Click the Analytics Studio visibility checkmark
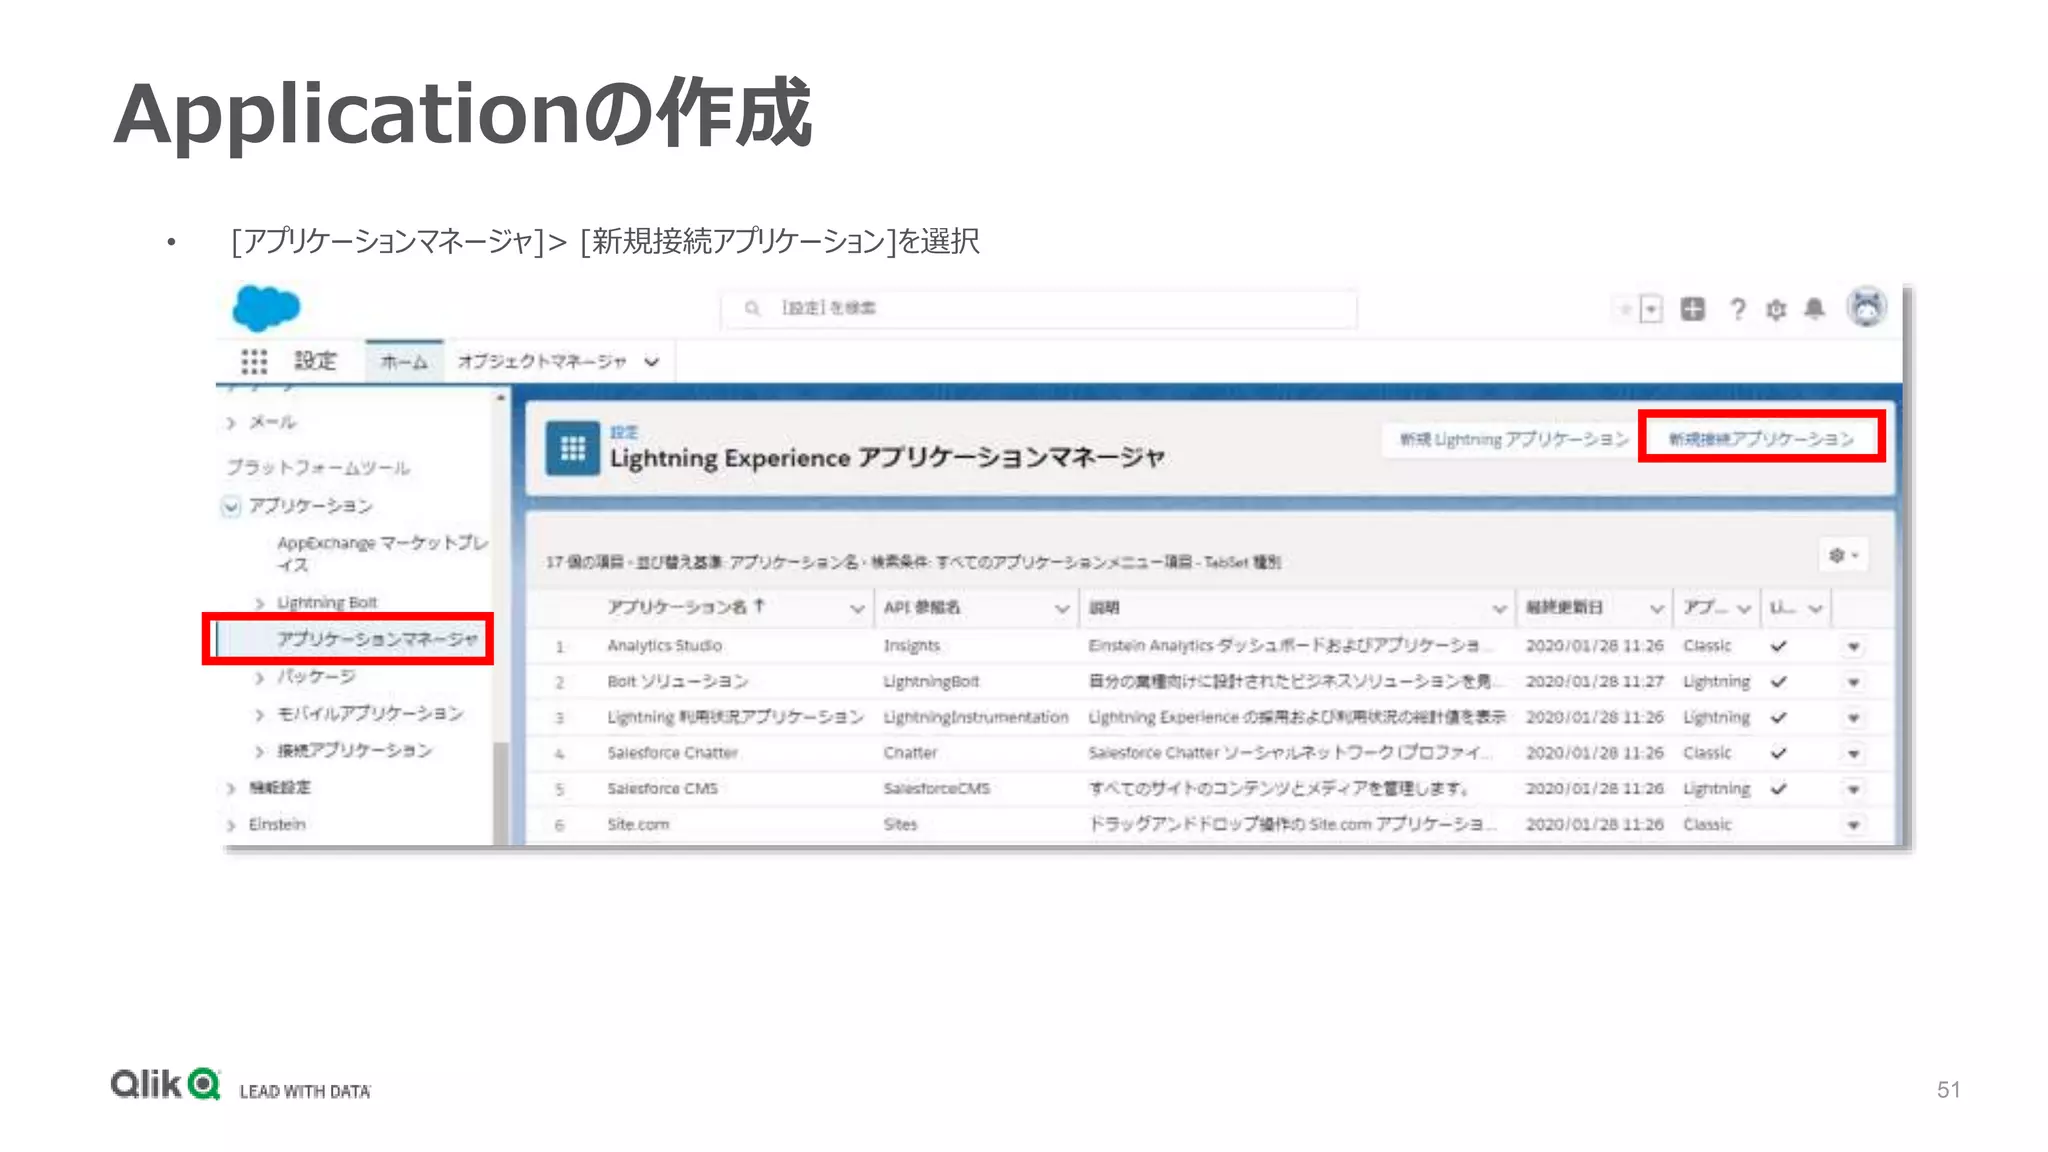Image resolution: width=2048 pixels, height=1152 pixels. (1778, 646)
